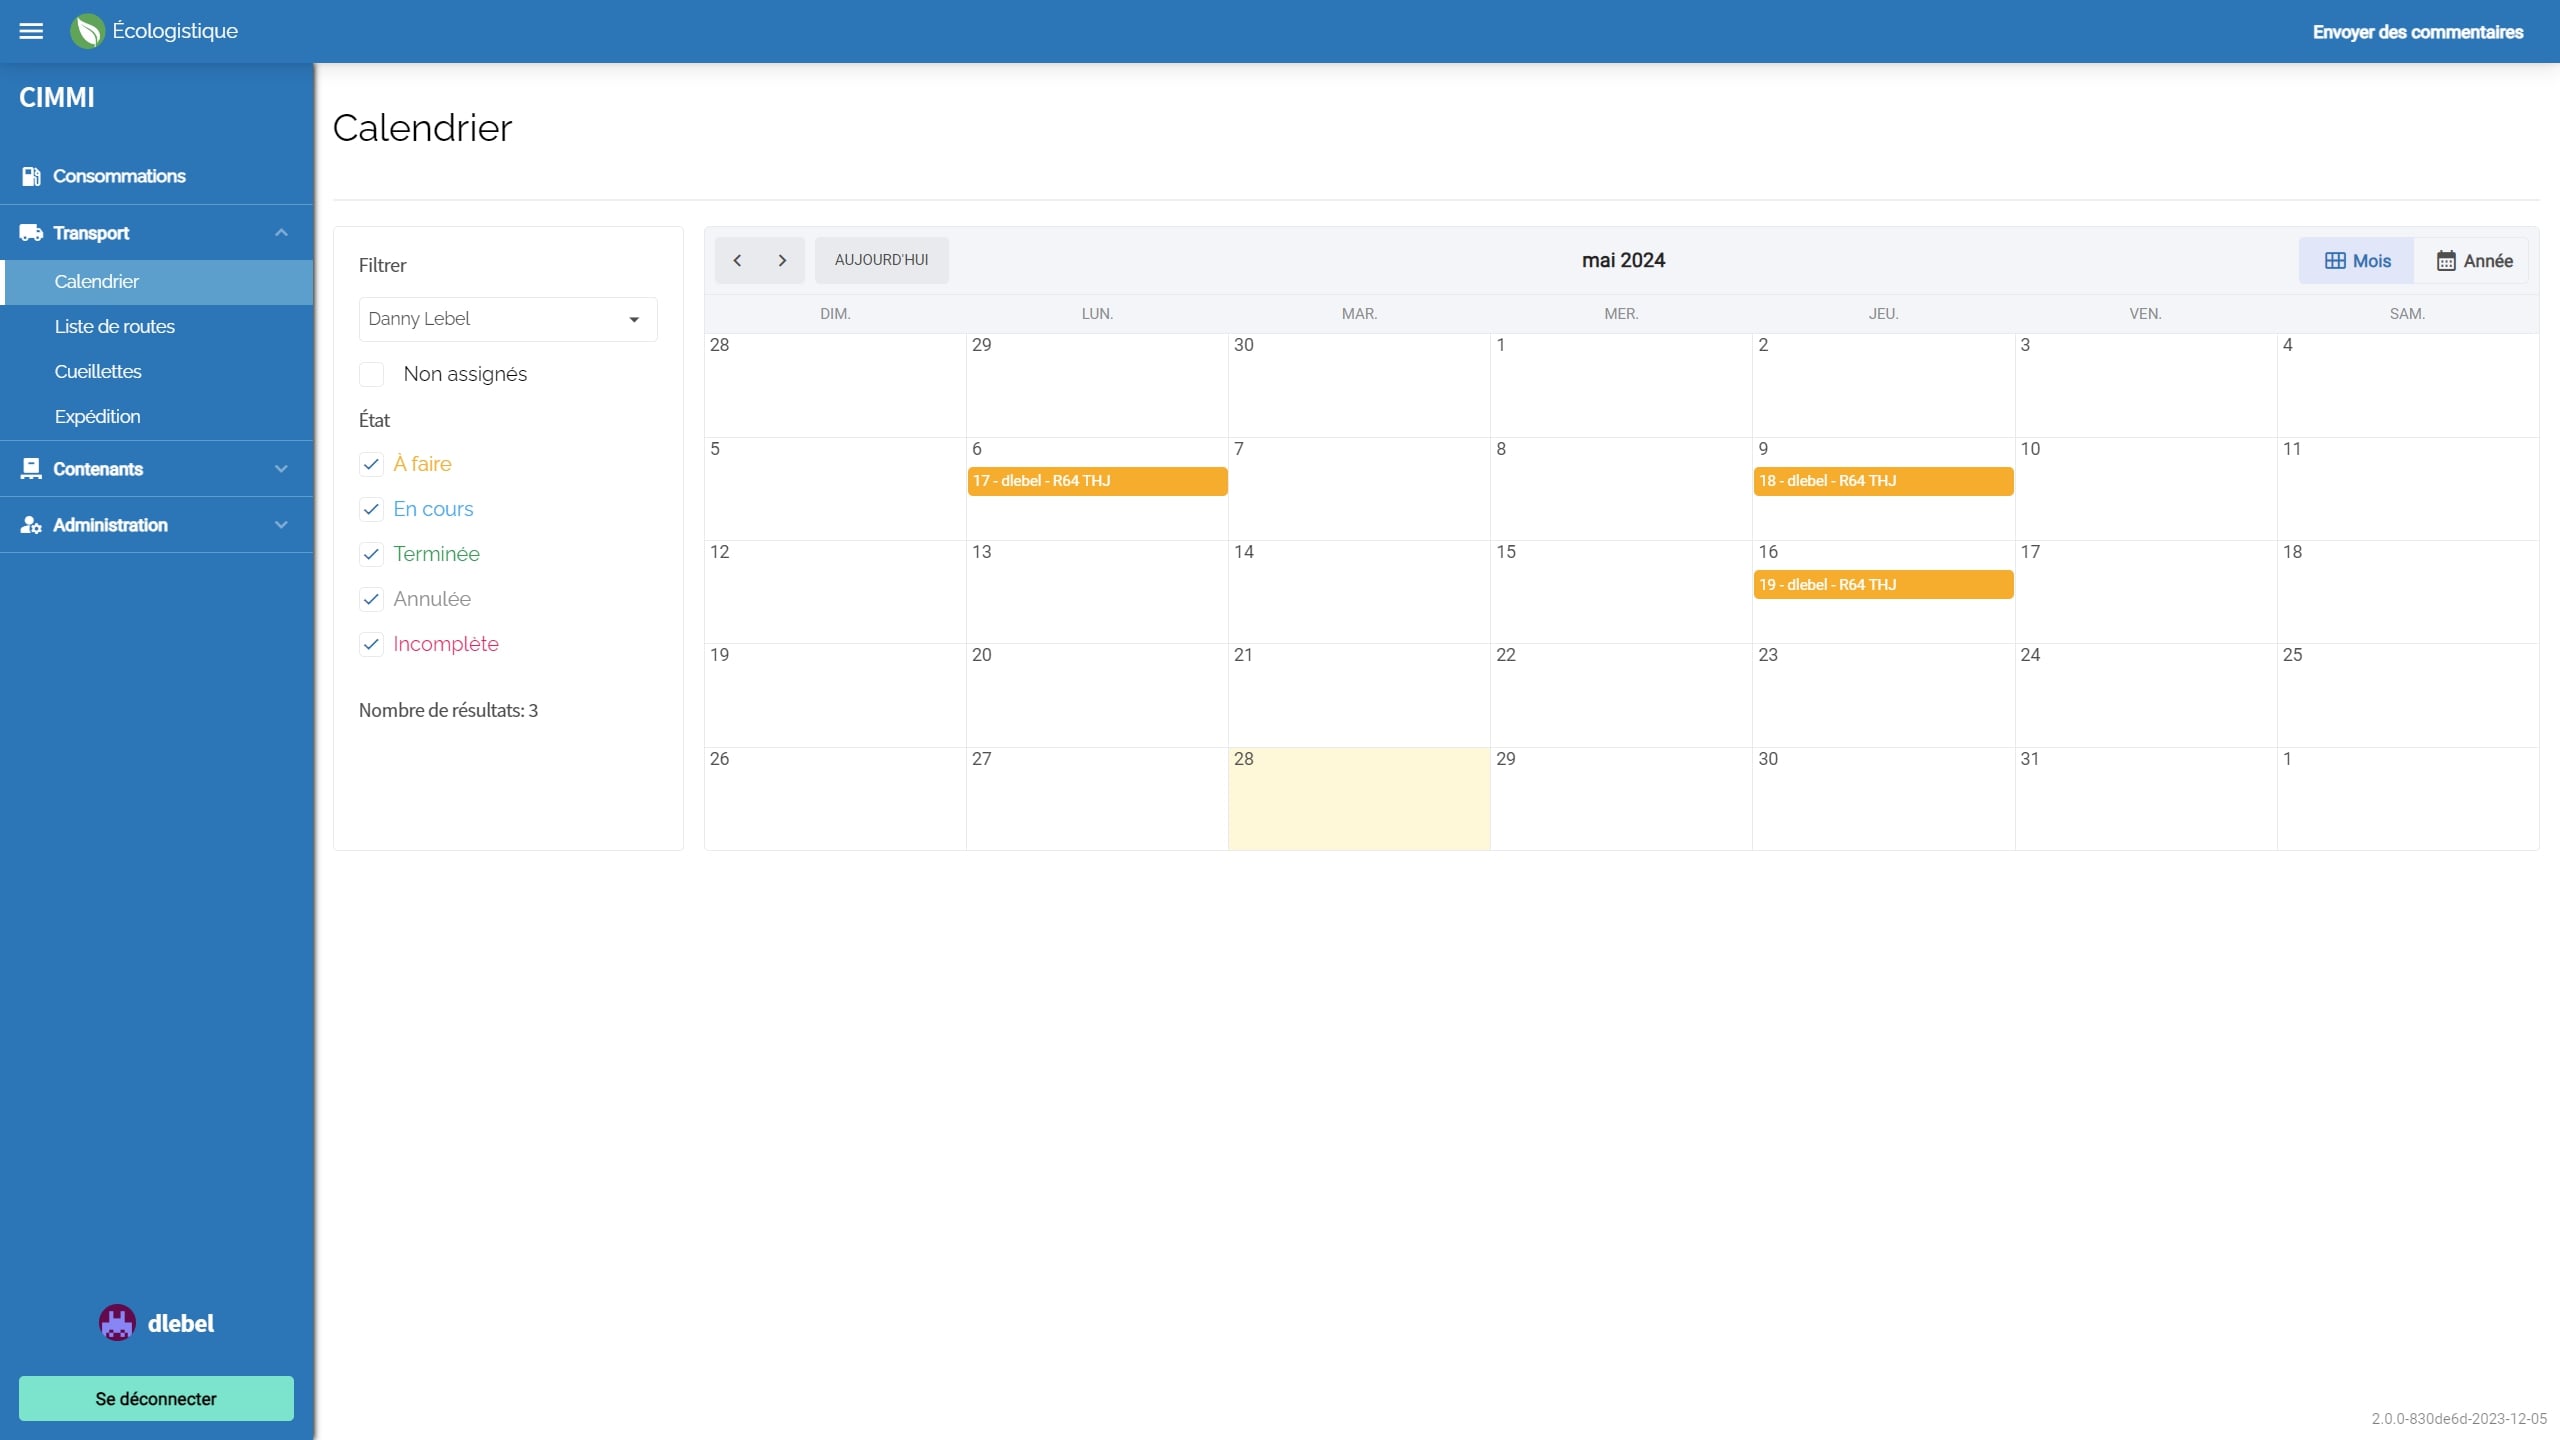Open the hamburger menu icon
Viewport: 2560px width, 1440px height.
(31, 31)
